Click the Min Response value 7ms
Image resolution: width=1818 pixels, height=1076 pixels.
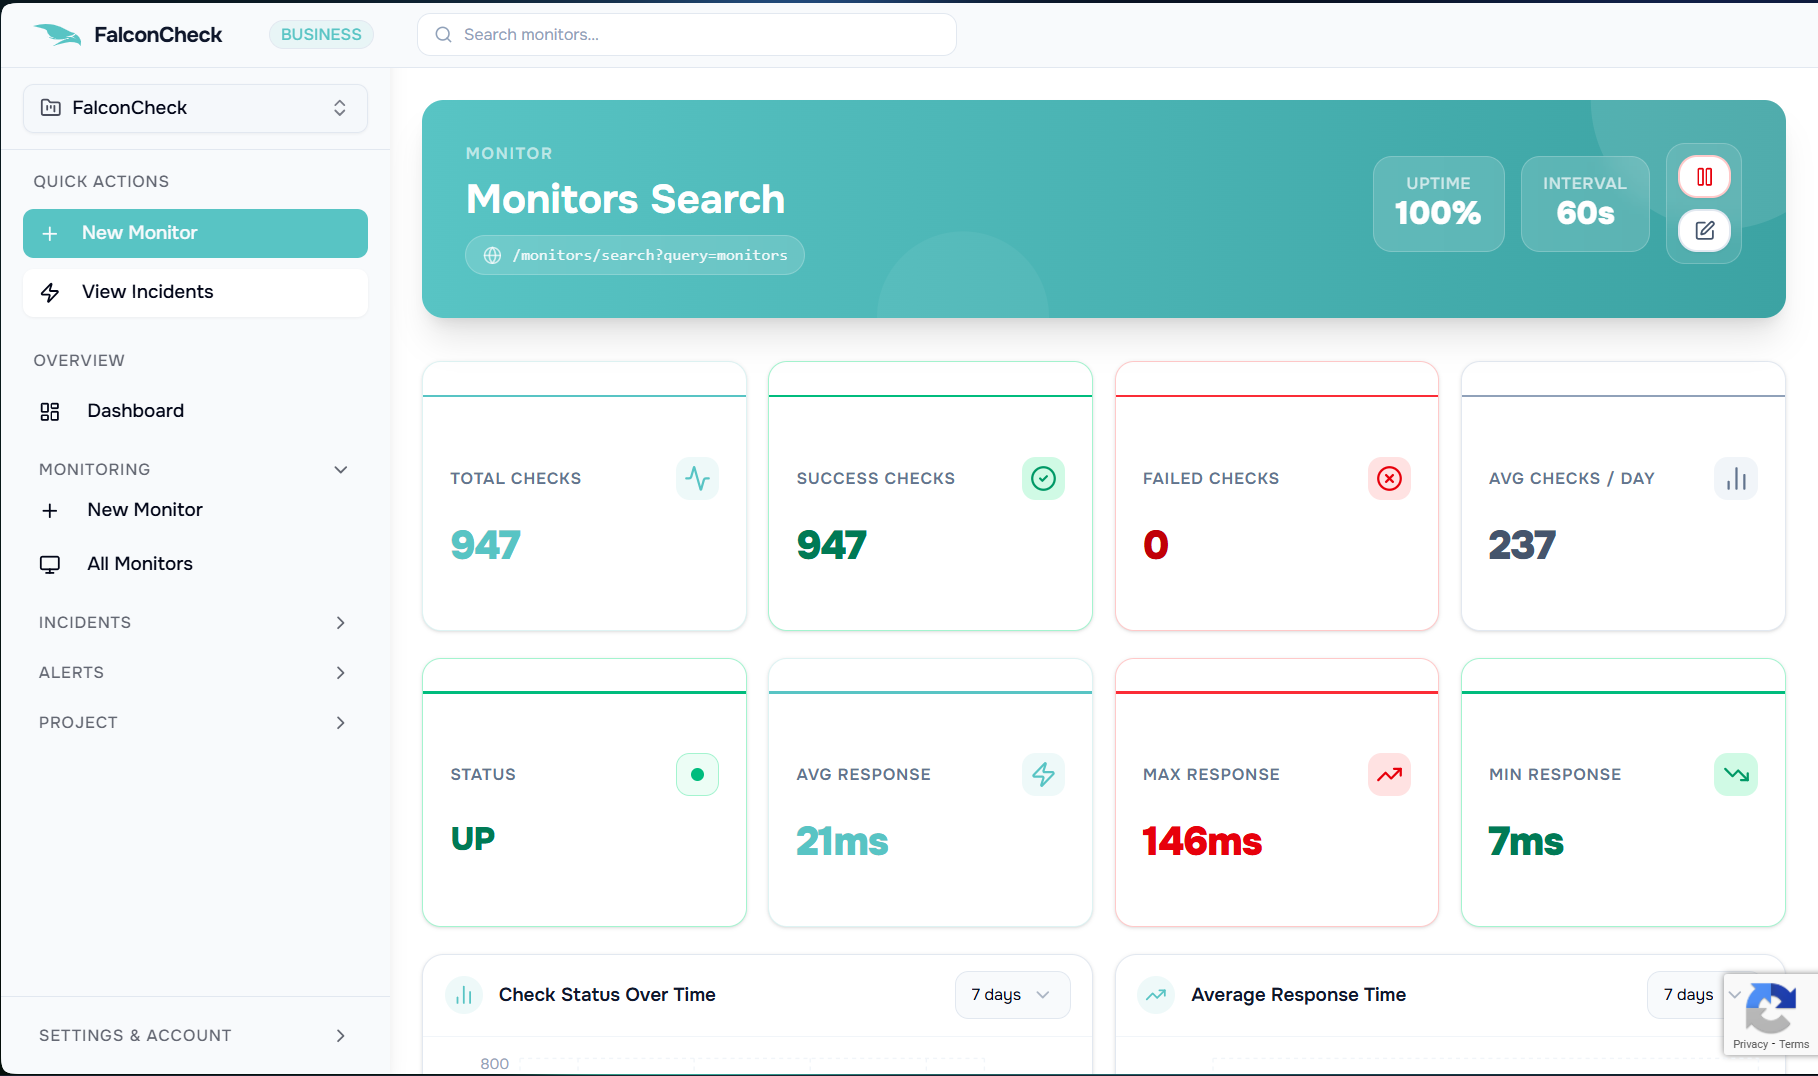coord(1526,842)
